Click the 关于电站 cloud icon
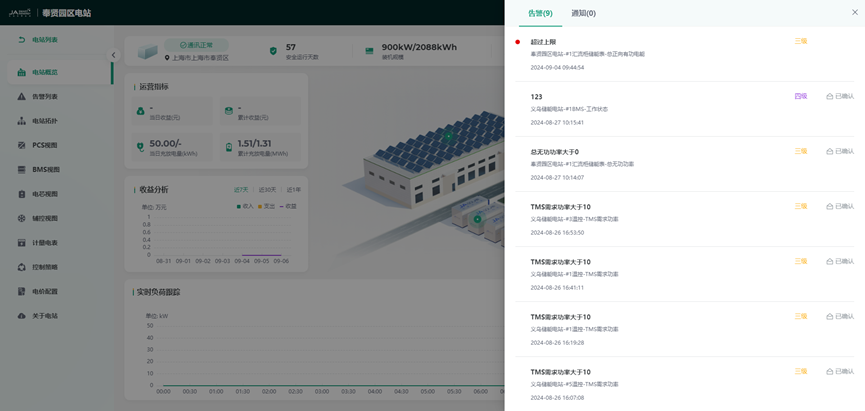Screen dimensions: 865x411 pos(22,316)
